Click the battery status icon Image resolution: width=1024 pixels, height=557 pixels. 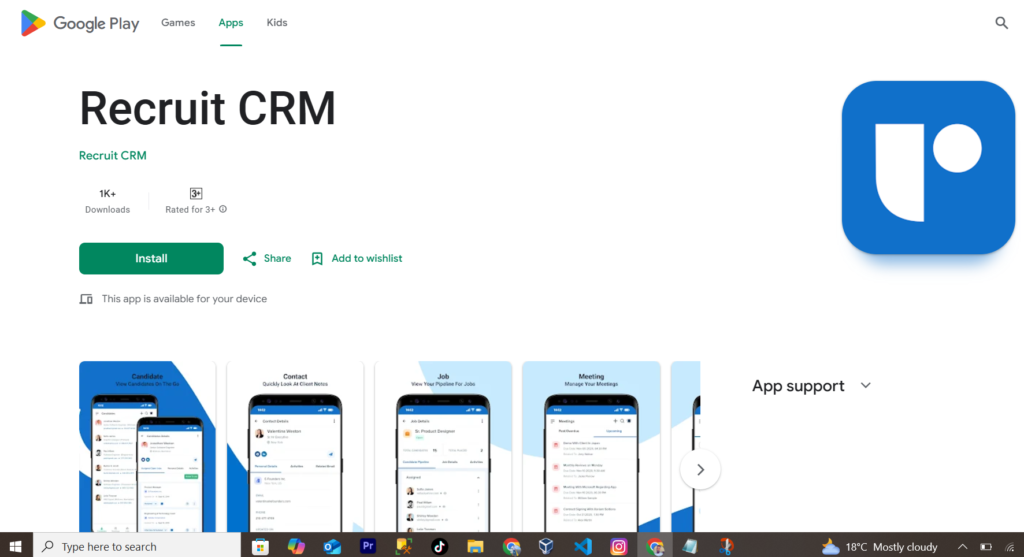point(986,547)
